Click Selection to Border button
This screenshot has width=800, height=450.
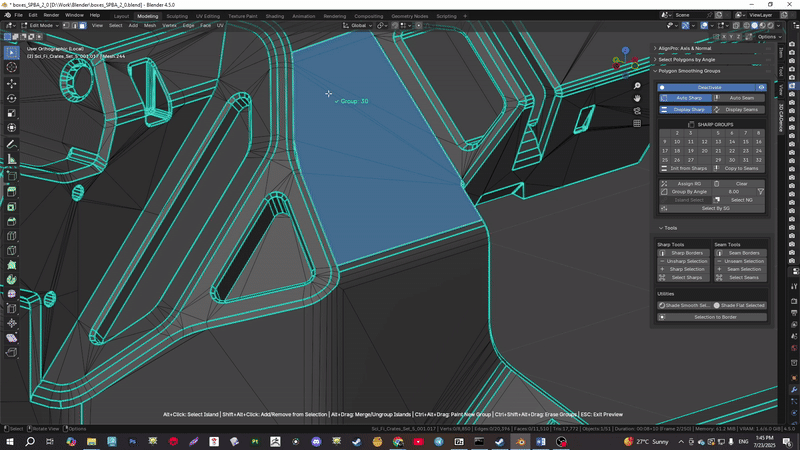712,317
